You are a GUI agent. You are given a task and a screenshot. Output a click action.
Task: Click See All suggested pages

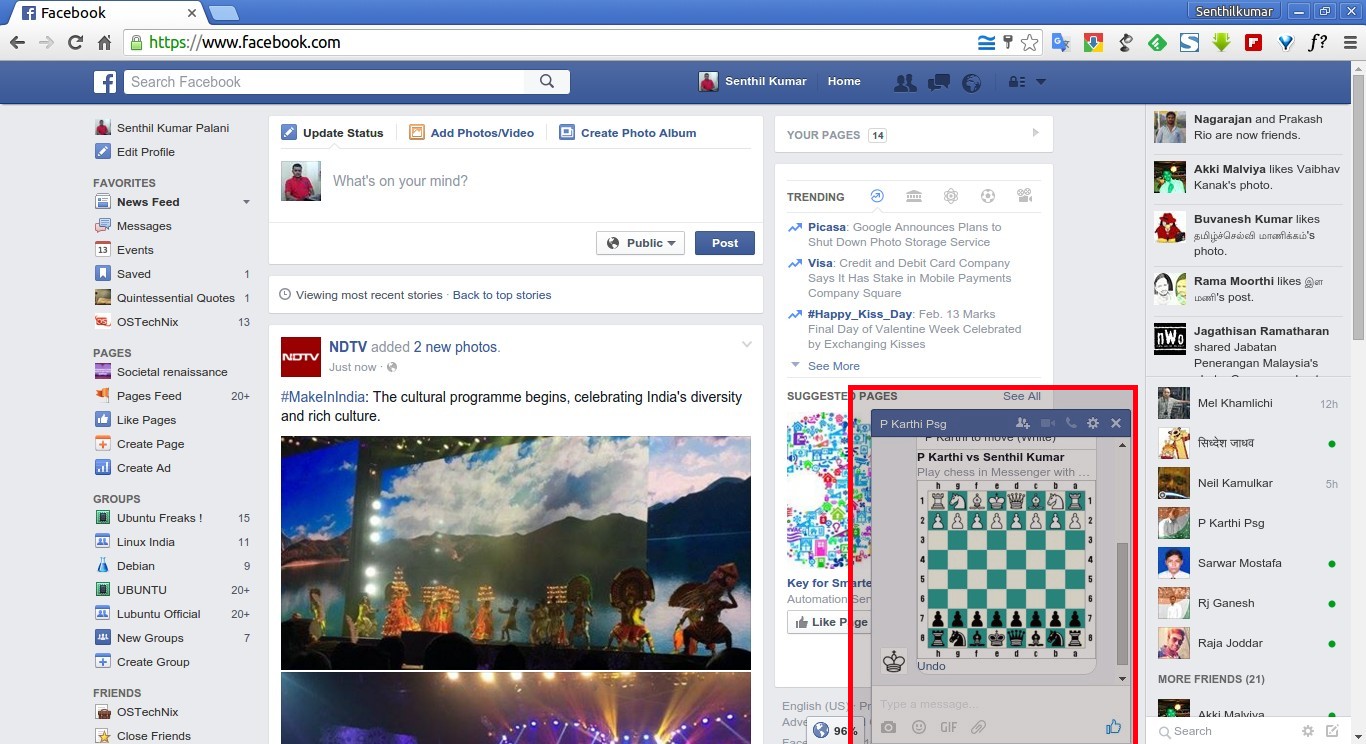coord(1022,396)
